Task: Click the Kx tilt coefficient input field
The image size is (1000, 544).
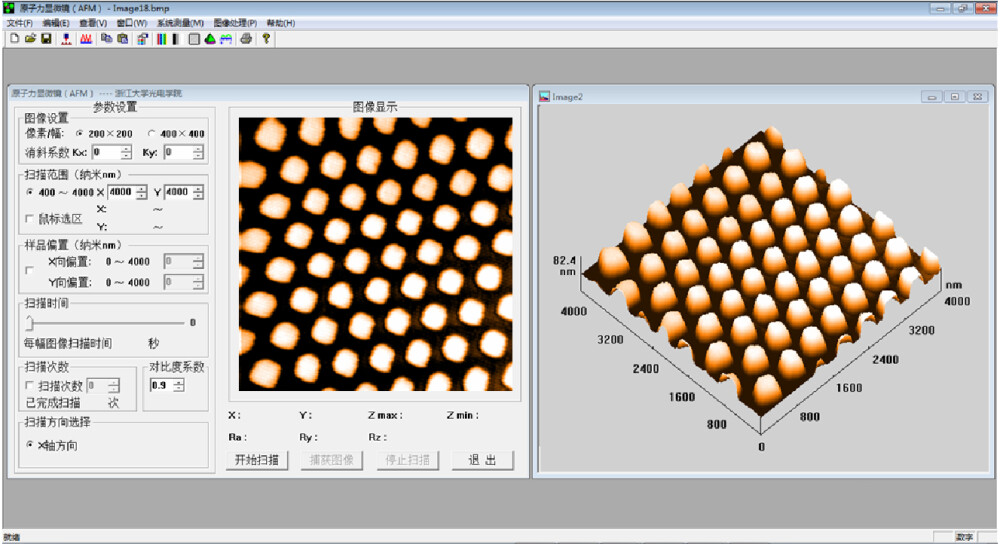Action: coord(107,152)
